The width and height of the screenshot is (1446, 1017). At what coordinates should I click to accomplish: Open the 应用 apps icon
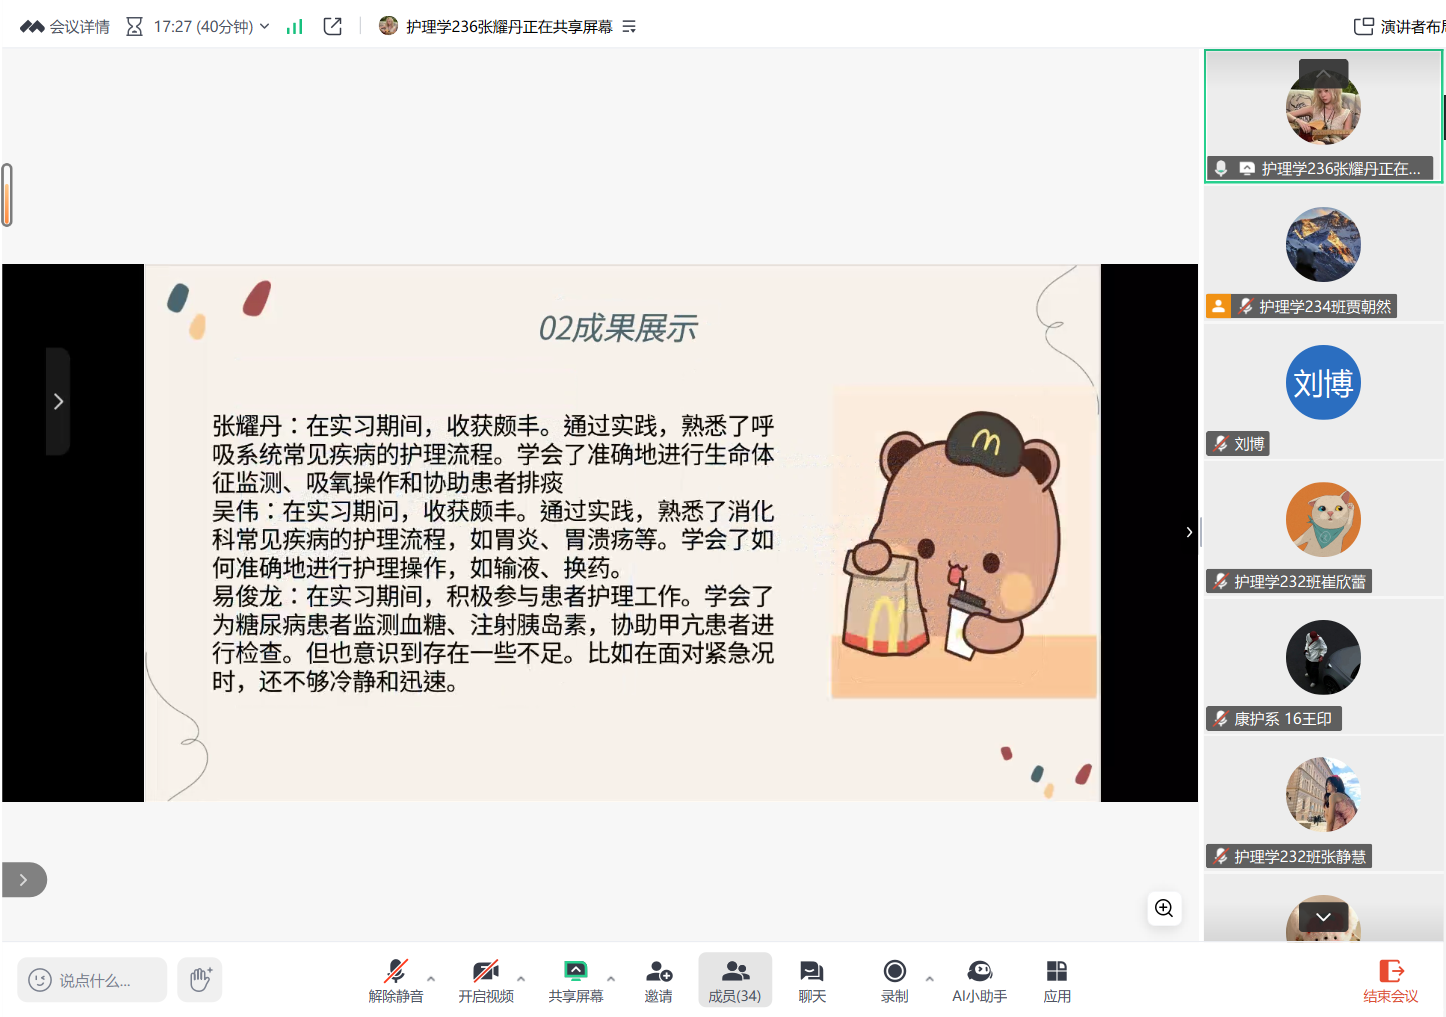(x=1056, y=980)
